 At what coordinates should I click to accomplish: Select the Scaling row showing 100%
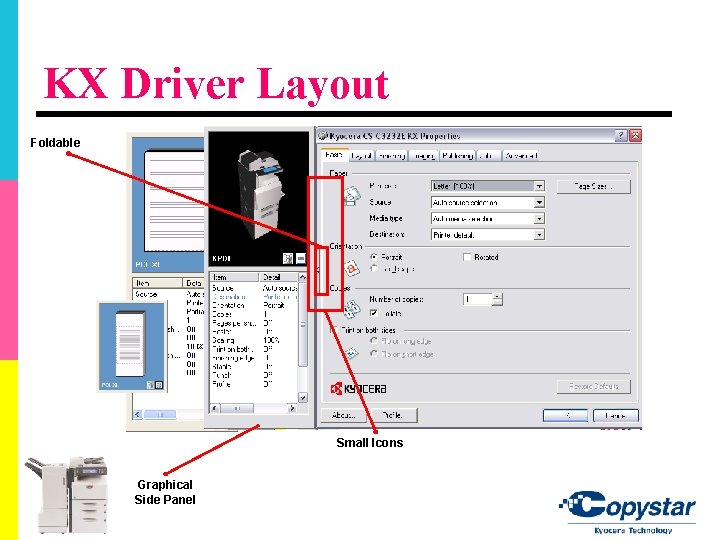tap(254, 340)
